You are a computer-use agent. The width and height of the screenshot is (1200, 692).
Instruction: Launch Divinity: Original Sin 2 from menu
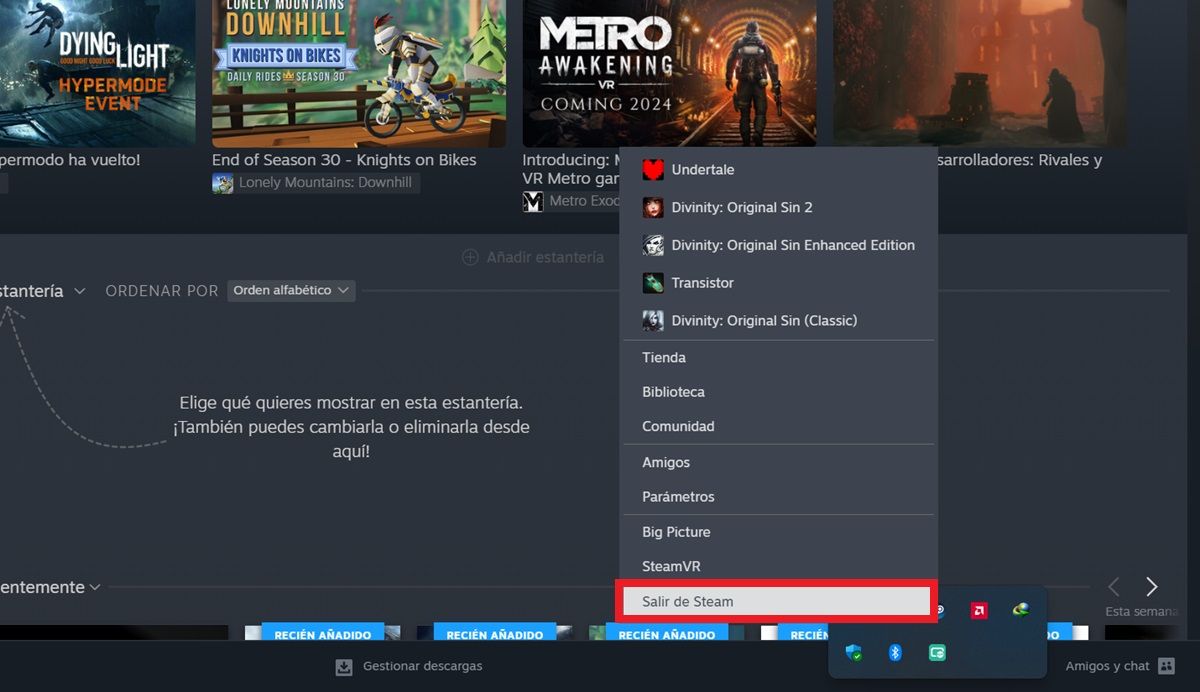[x=778, y=207]
